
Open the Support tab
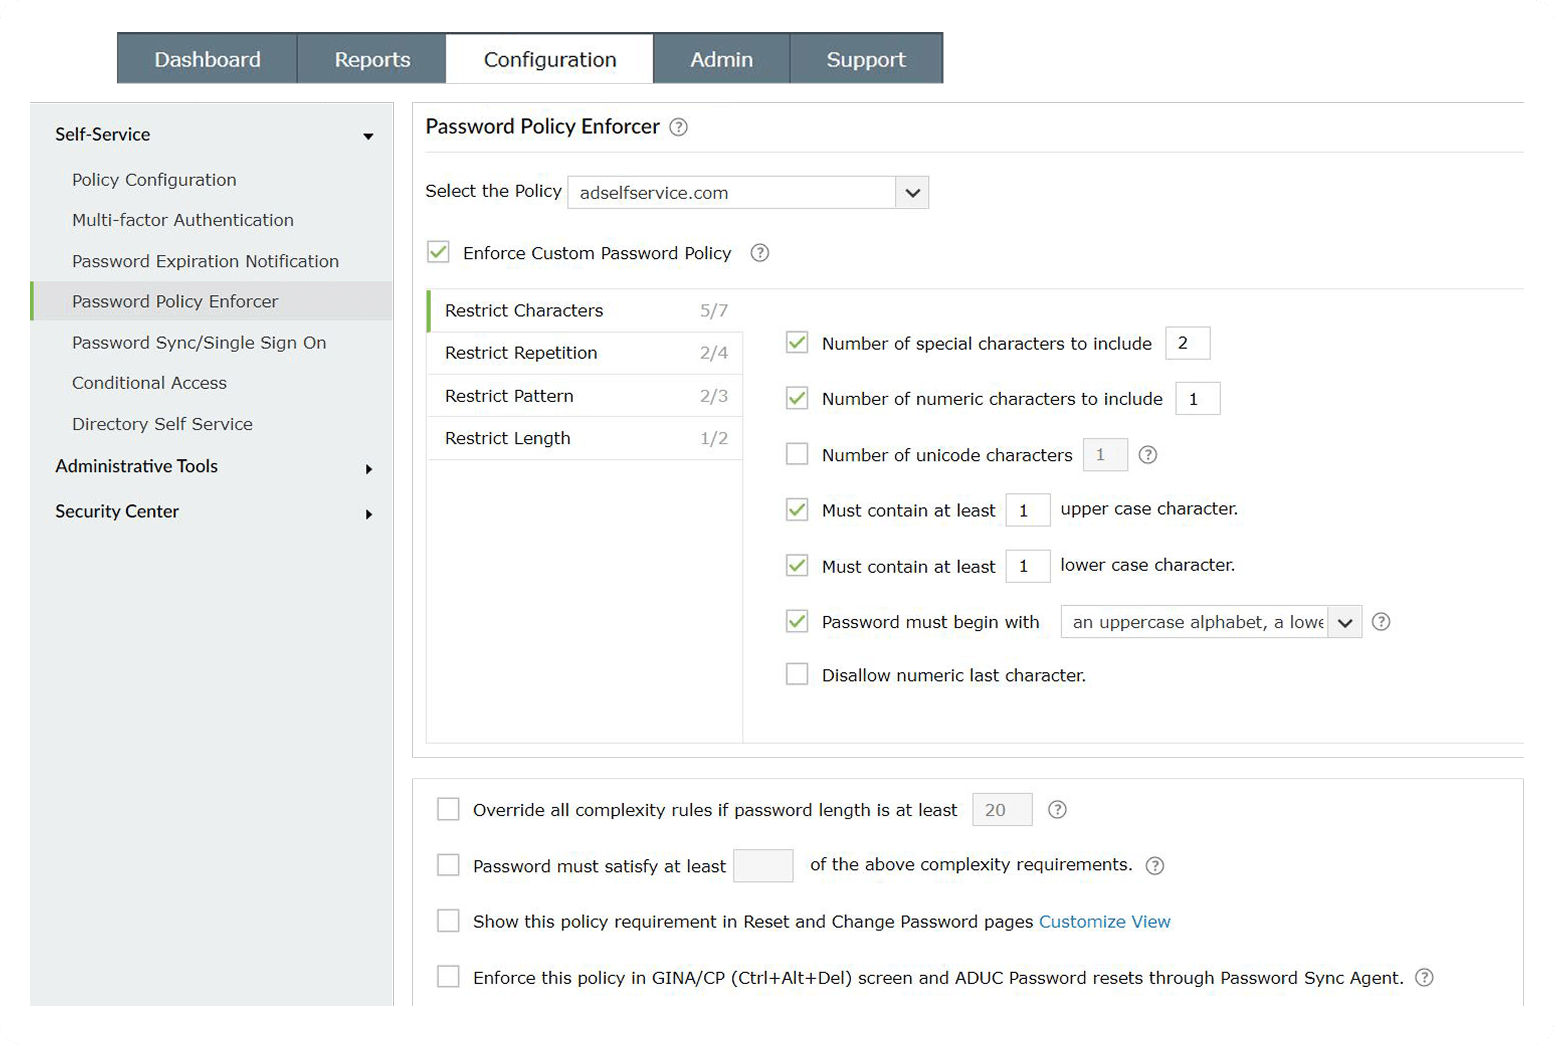point(866,59)
